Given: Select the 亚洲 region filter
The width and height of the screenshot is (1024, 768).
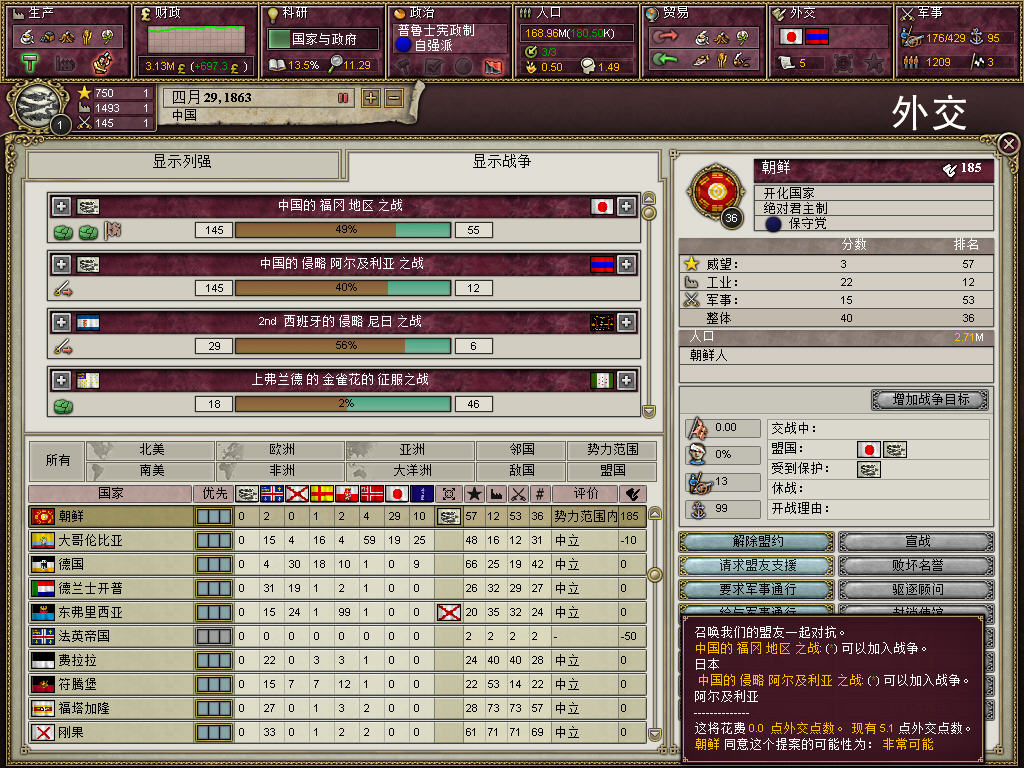Looking at the screenshot, I should [410, 450].
